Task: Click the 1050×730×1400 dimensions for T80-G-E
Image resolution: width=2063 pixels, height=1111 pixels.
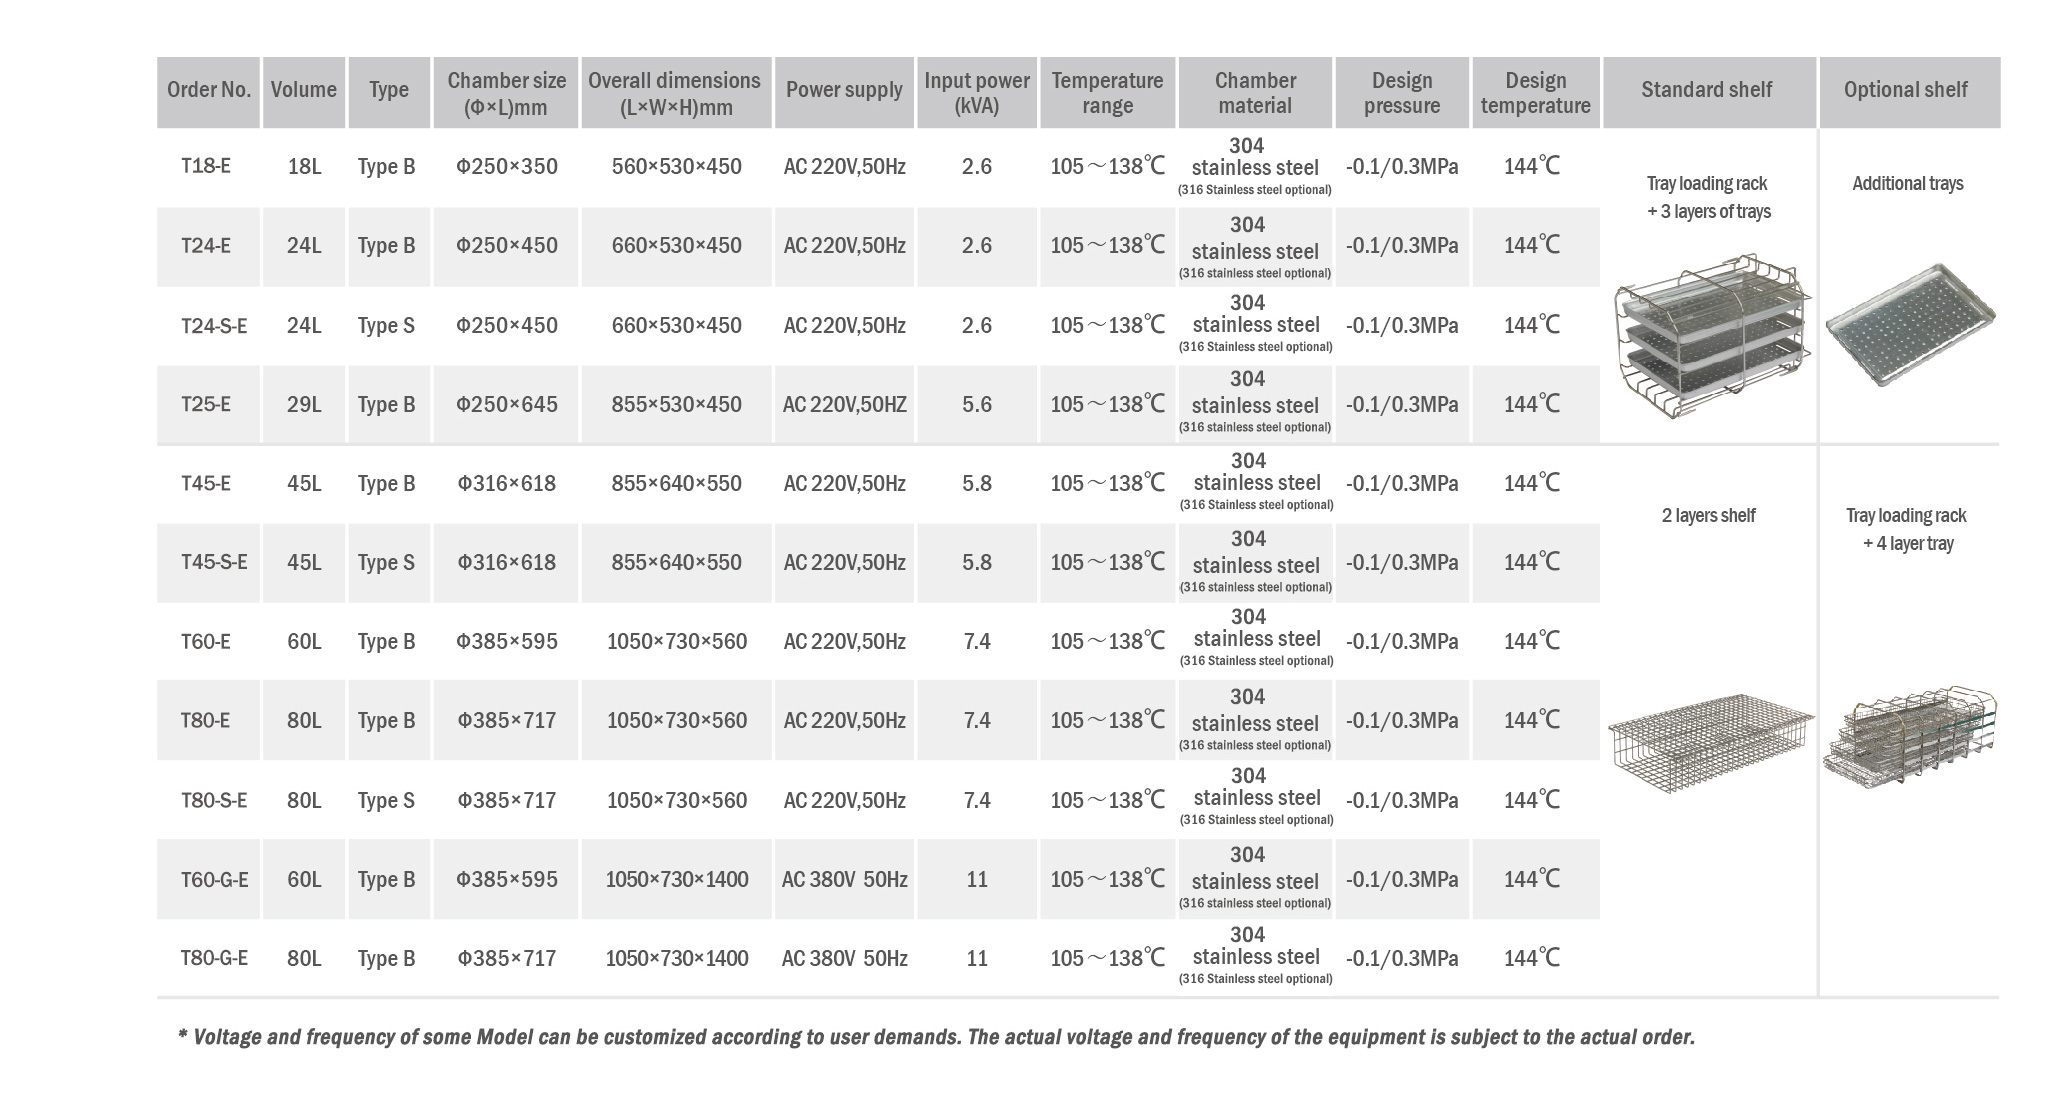Action: tap(677, 958)
